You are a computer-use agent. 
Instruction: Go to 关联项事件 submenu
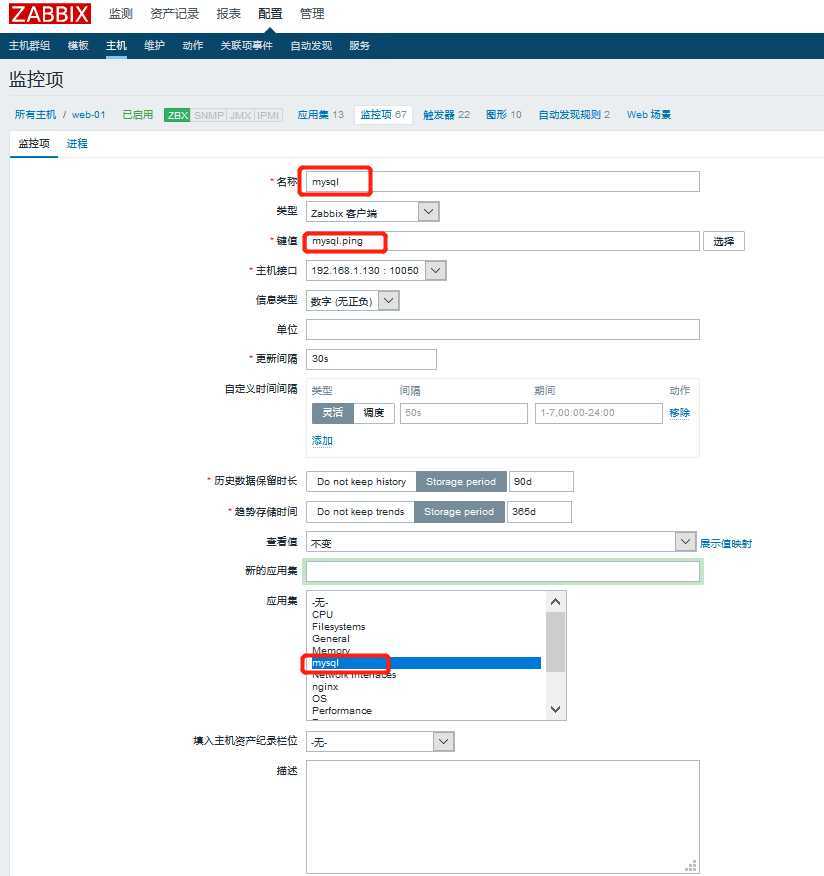click(246, 46)
